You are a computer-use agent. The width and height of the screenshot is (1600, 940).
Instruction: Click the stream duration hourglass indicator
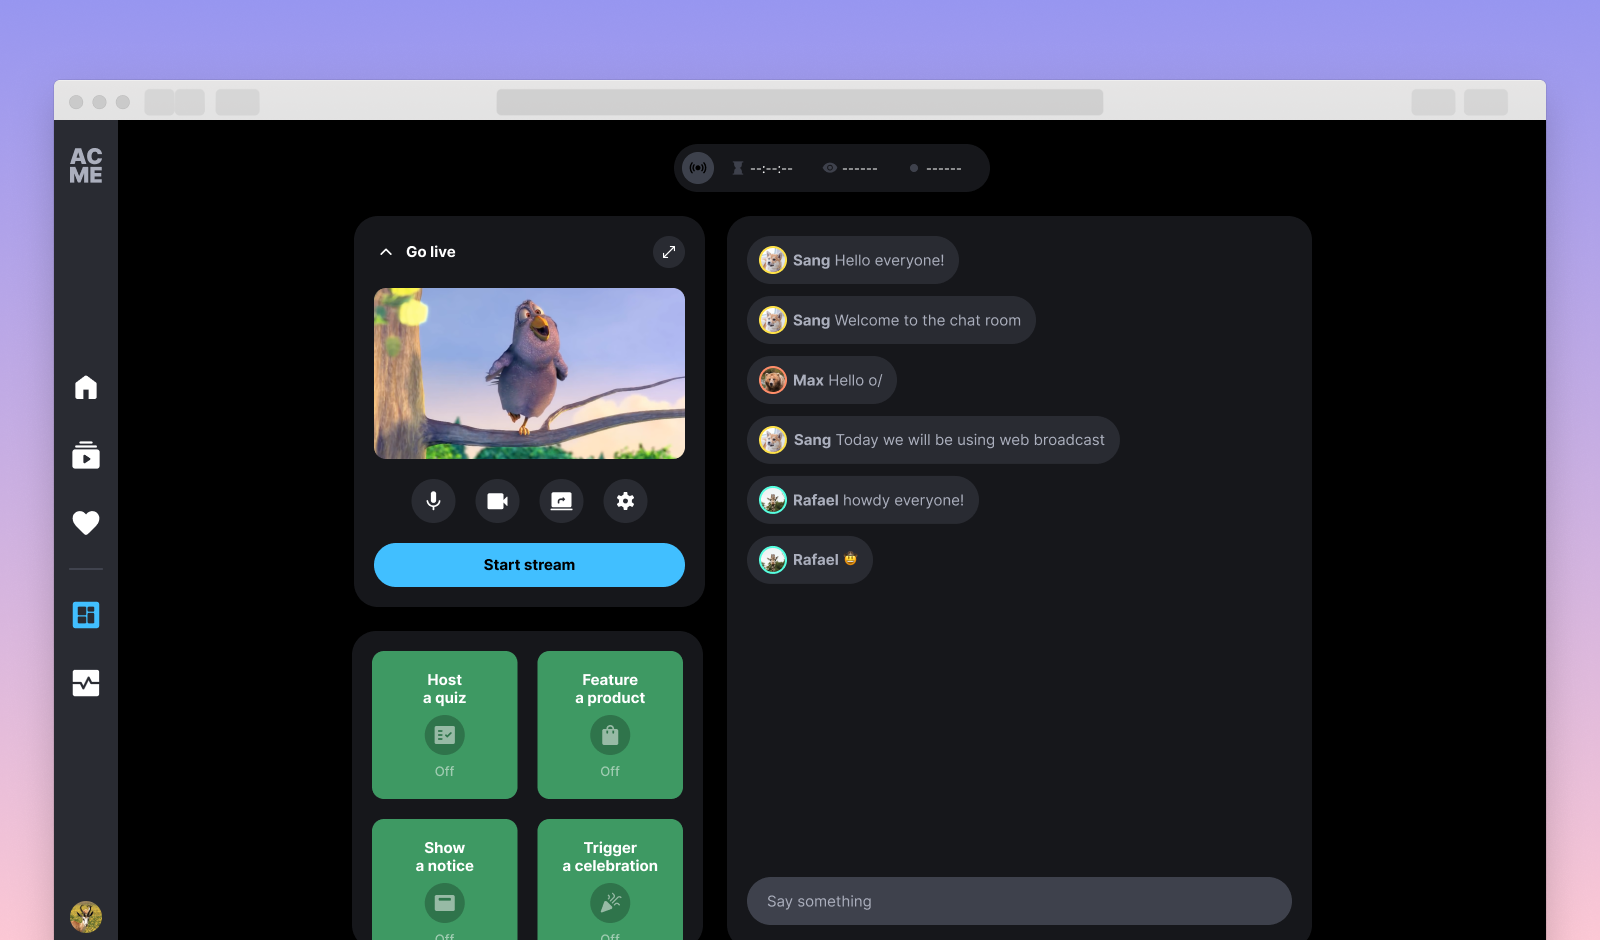pos(762,168)
